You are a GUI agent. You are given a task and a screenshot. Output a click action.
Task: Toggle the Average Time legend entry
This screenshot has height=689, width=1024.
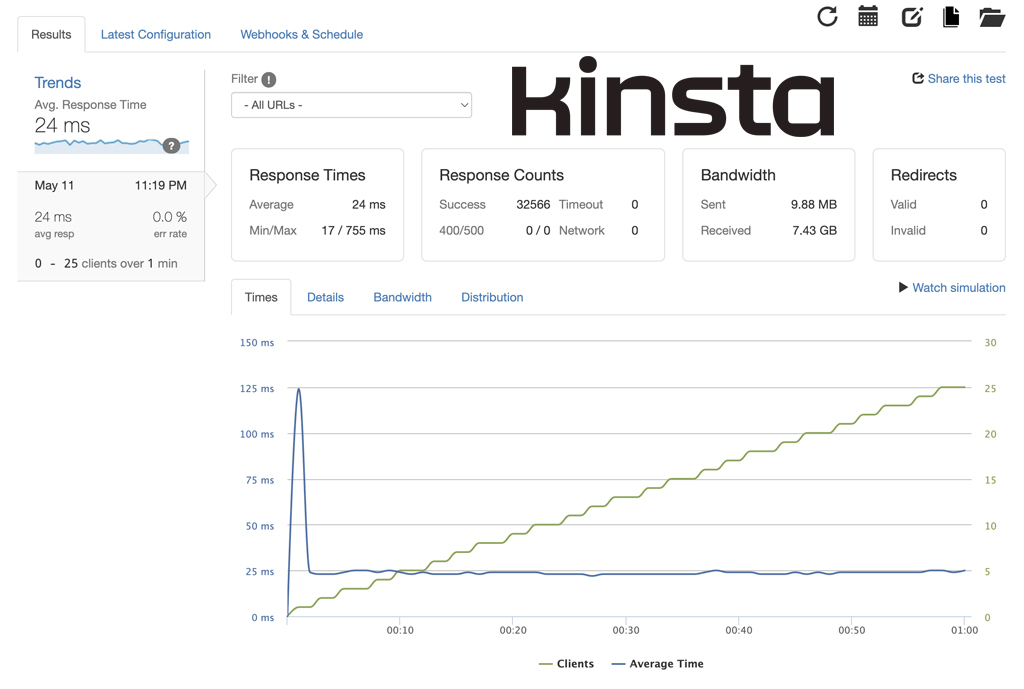[x=658, y=664]
